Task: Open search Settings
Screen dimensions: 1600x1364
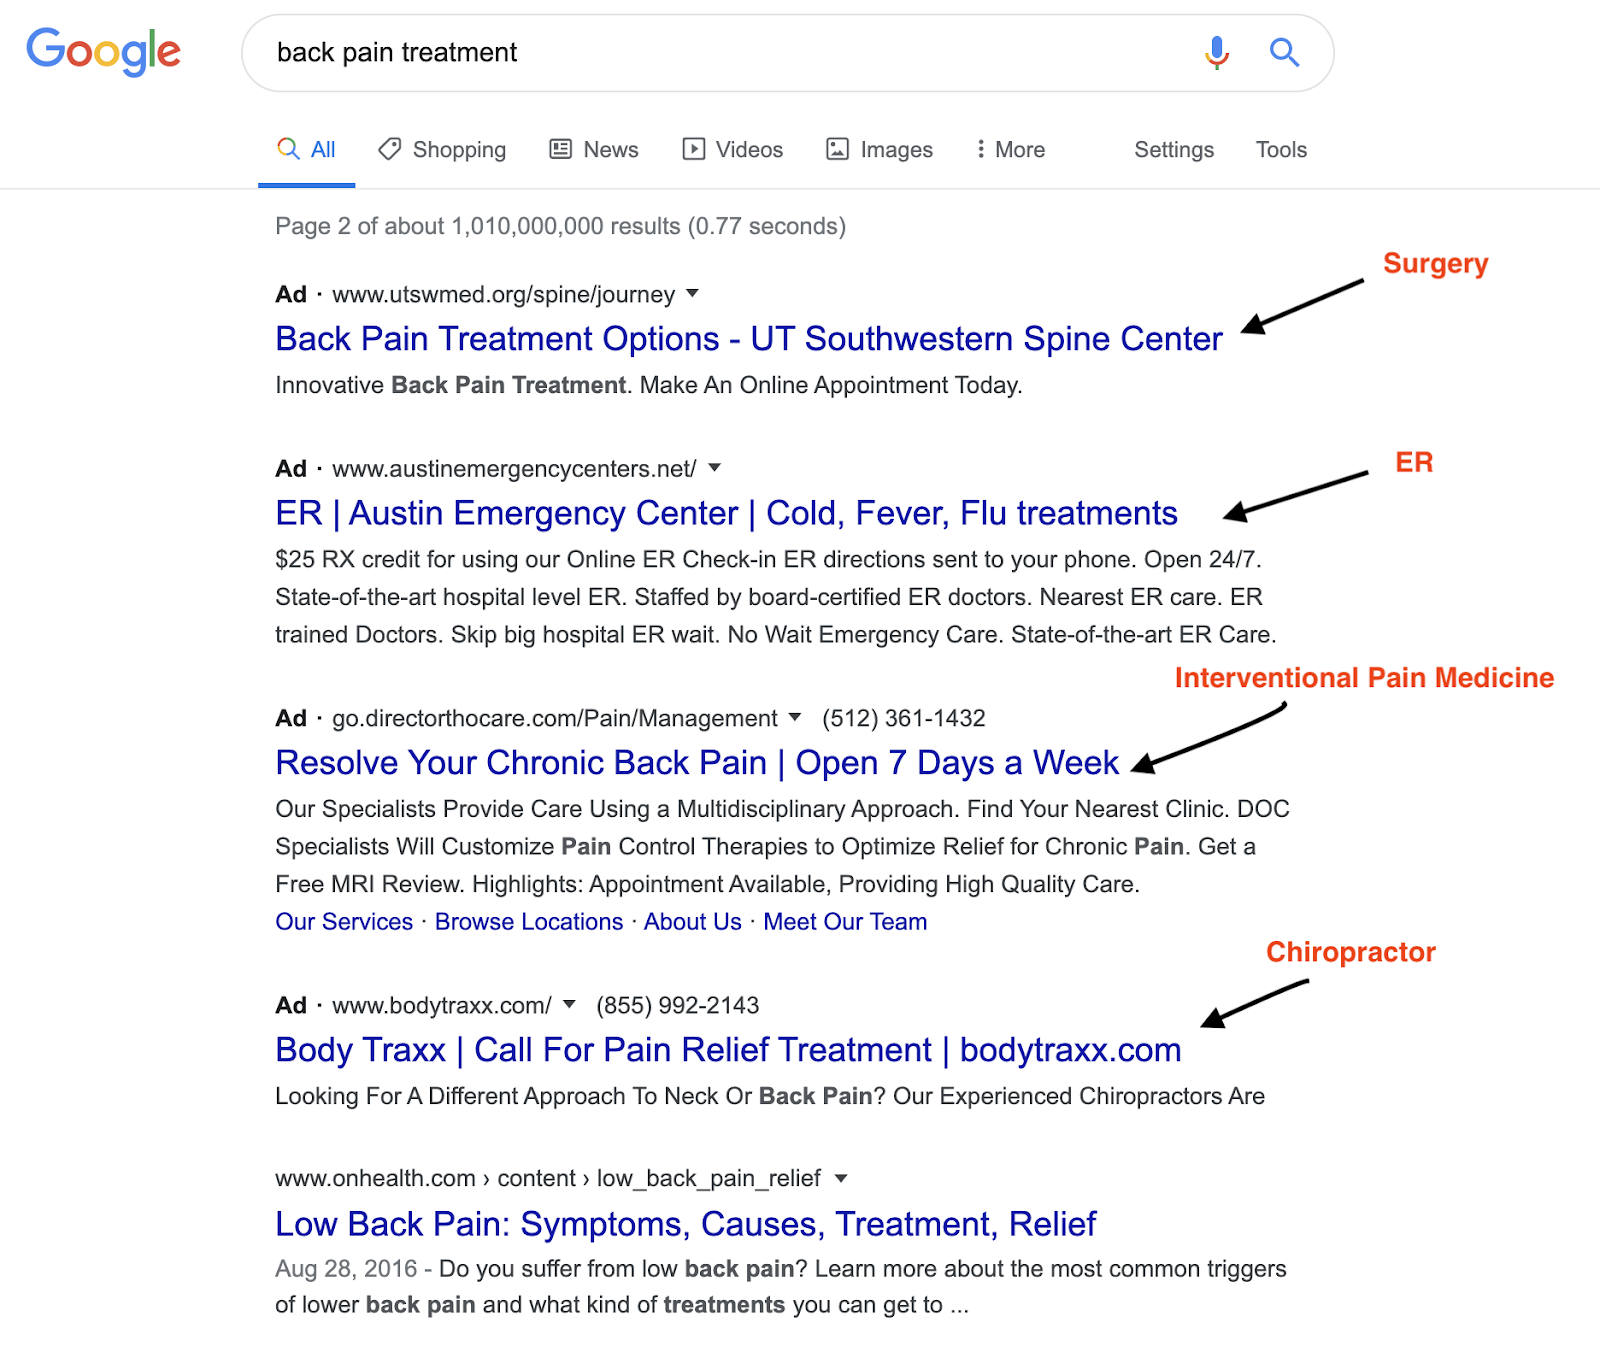Action: tap(1174, 150)
